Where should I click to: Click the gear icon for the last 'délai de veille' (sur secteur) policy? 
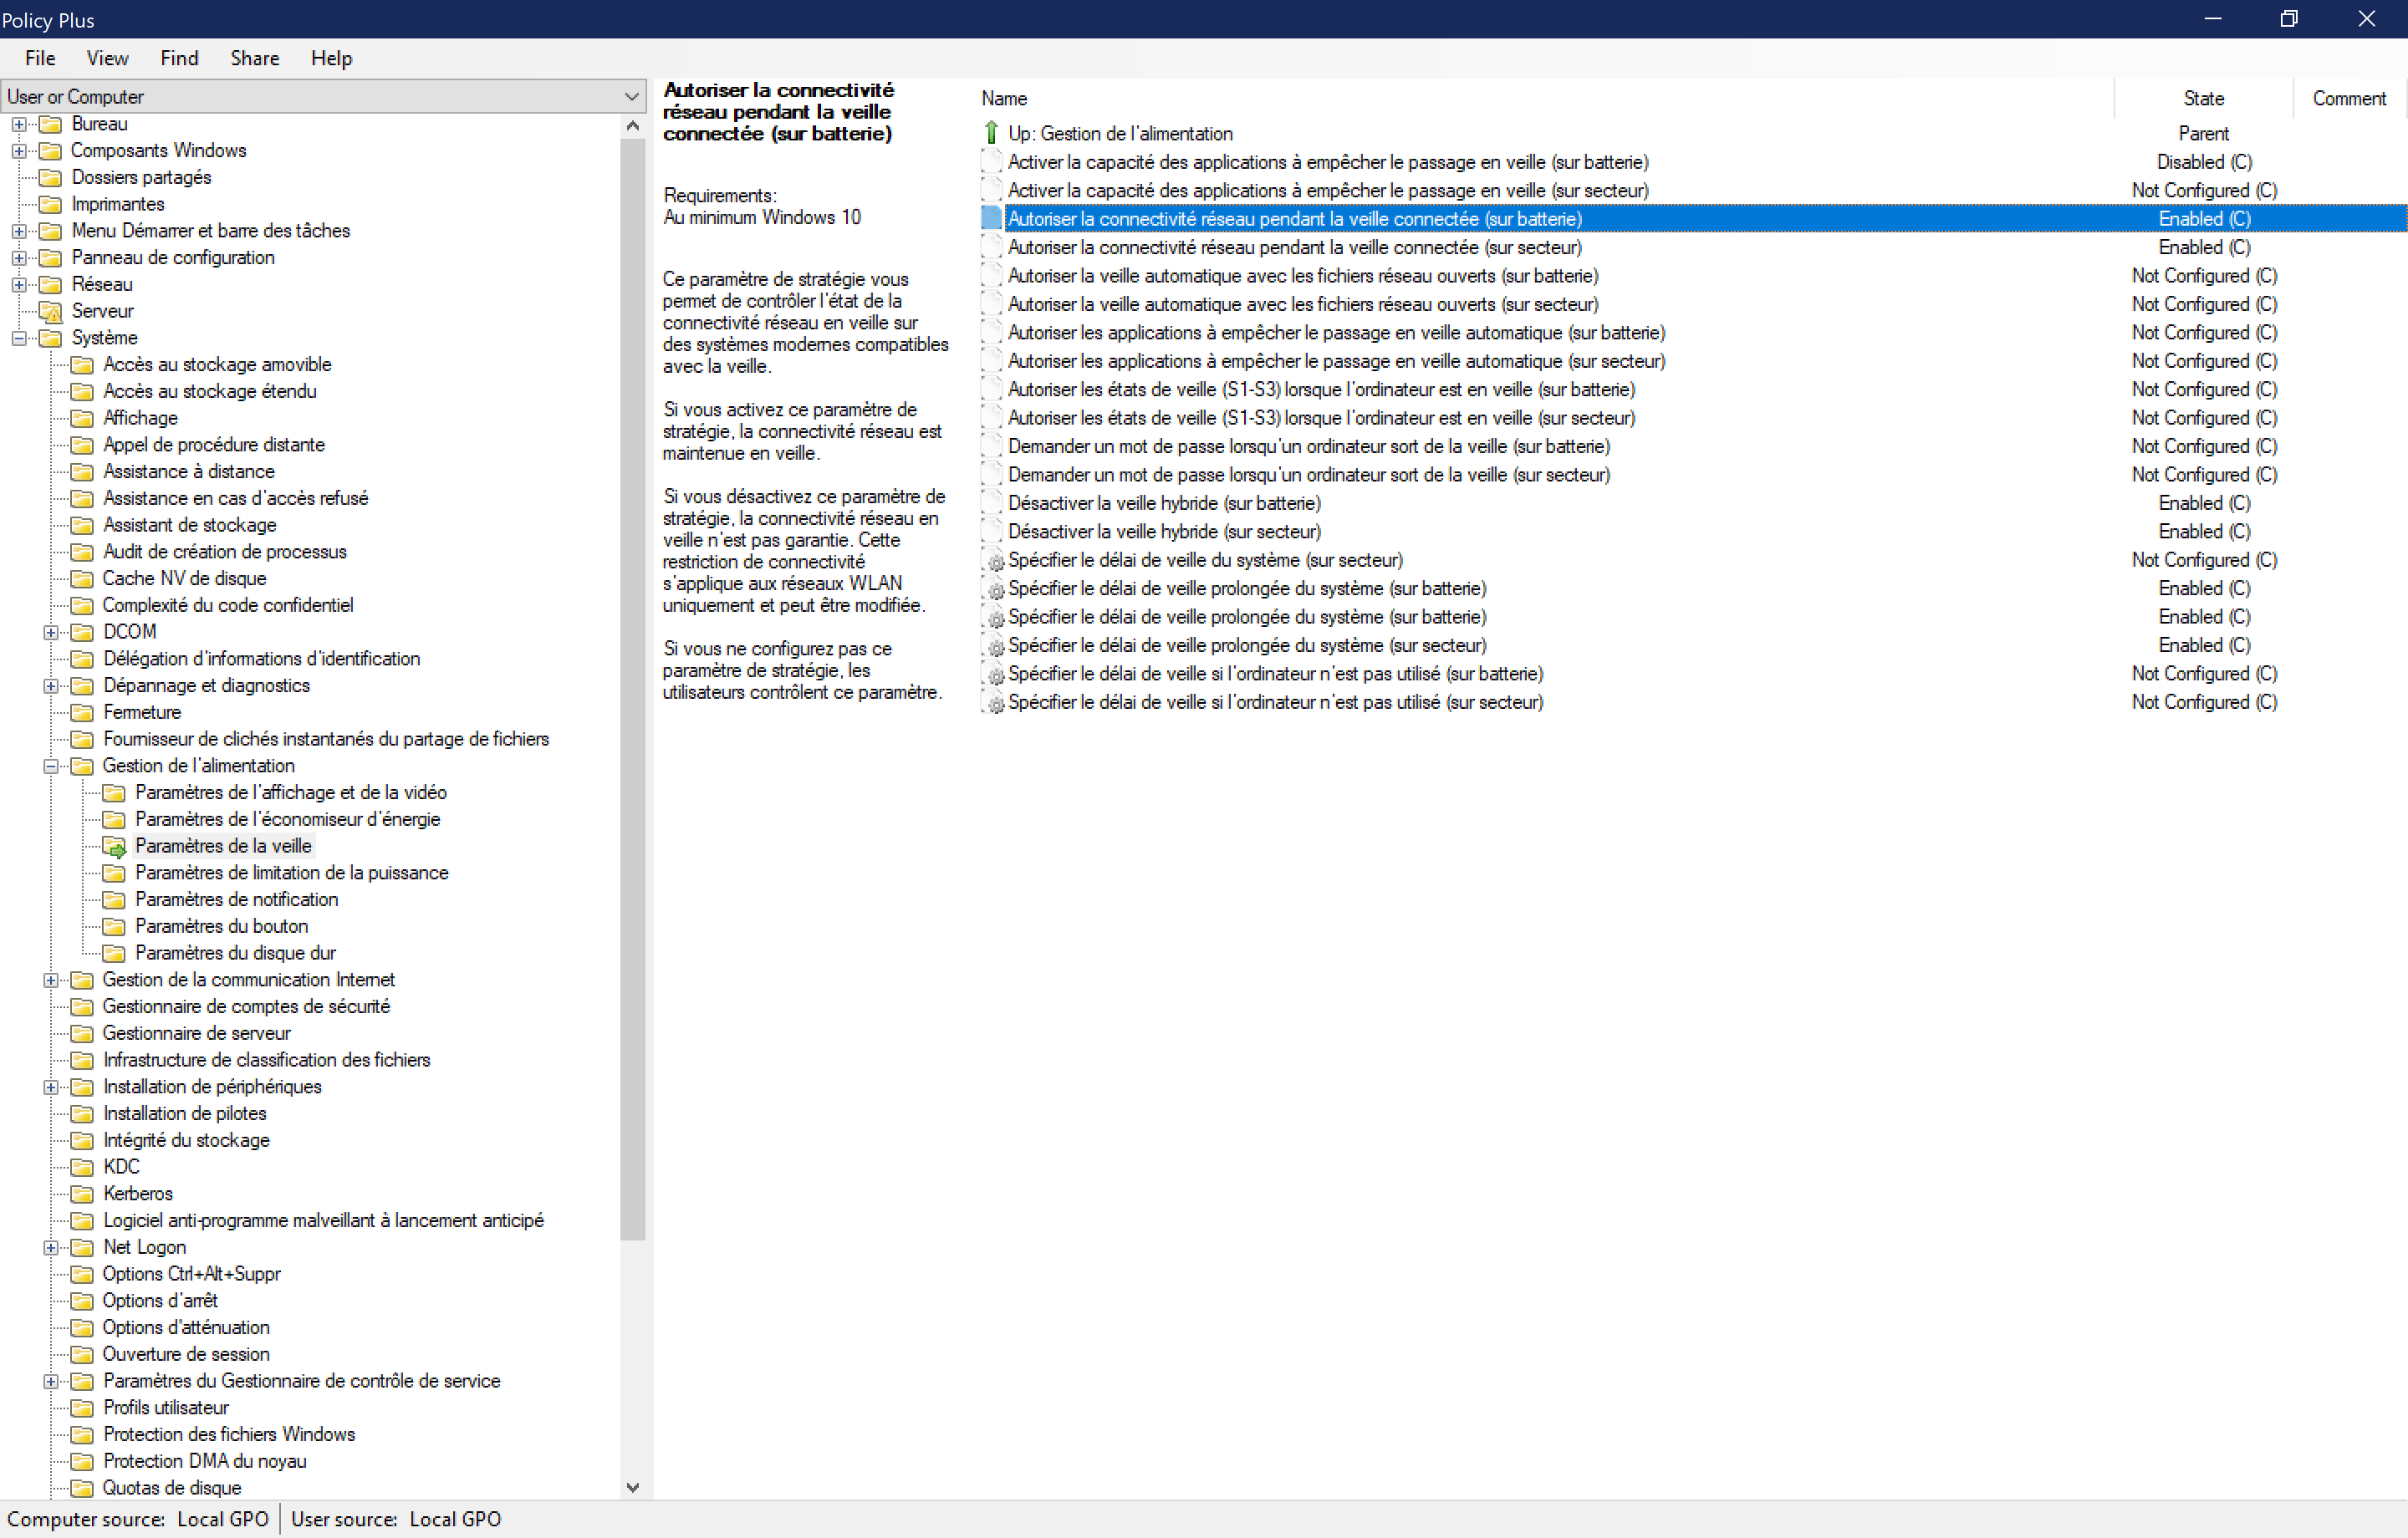coord(995,704)
